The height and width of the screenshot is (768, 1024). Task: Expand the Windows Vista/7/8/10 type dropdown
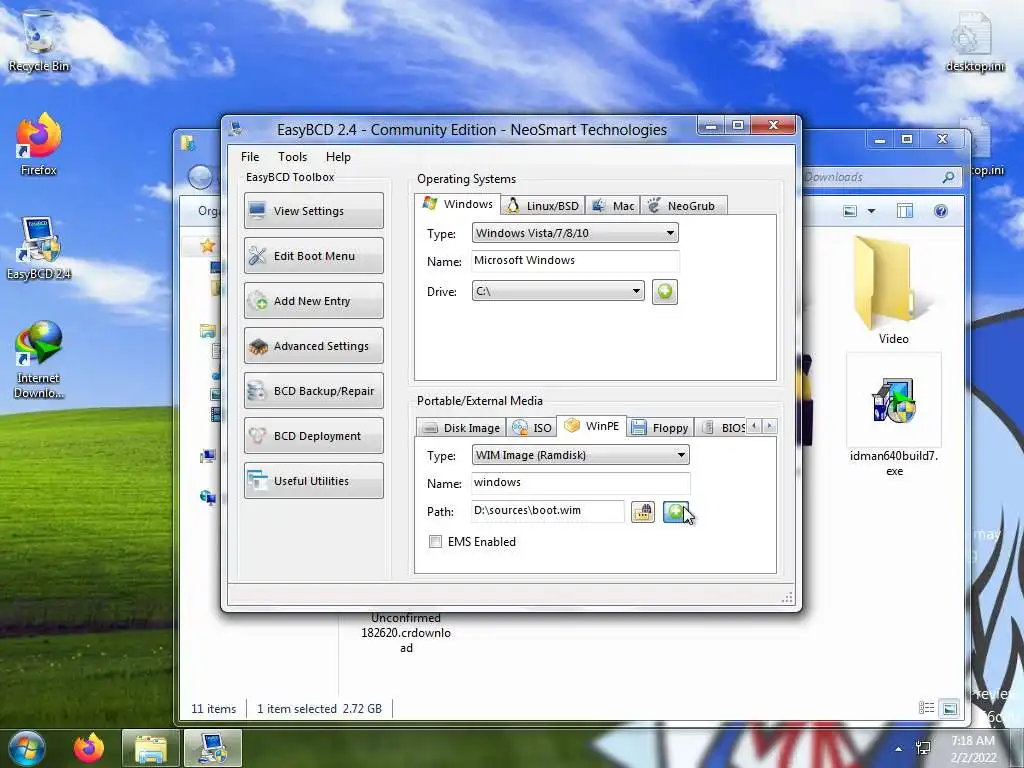click(575, 233)
